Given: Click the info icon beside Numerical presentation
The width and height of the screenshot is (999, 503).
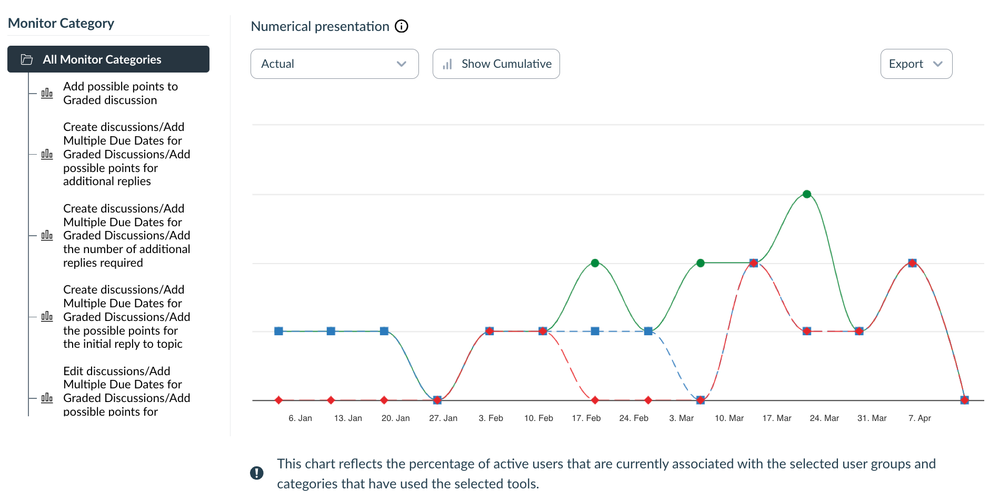Looking at the screenshot, I should pos(401,27).
